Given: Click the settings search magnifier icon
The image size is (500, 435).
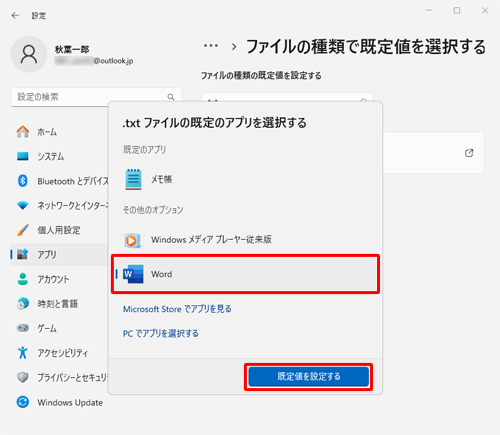Looking at the screenshot, I should click(171, 97).
